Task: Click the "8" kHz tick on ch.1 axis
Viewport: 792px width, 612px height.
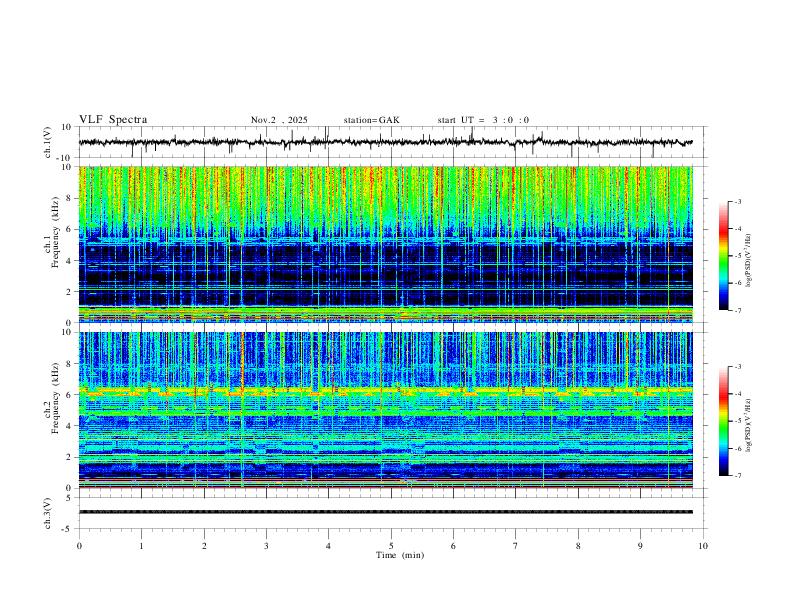Action: coord(69,198)
